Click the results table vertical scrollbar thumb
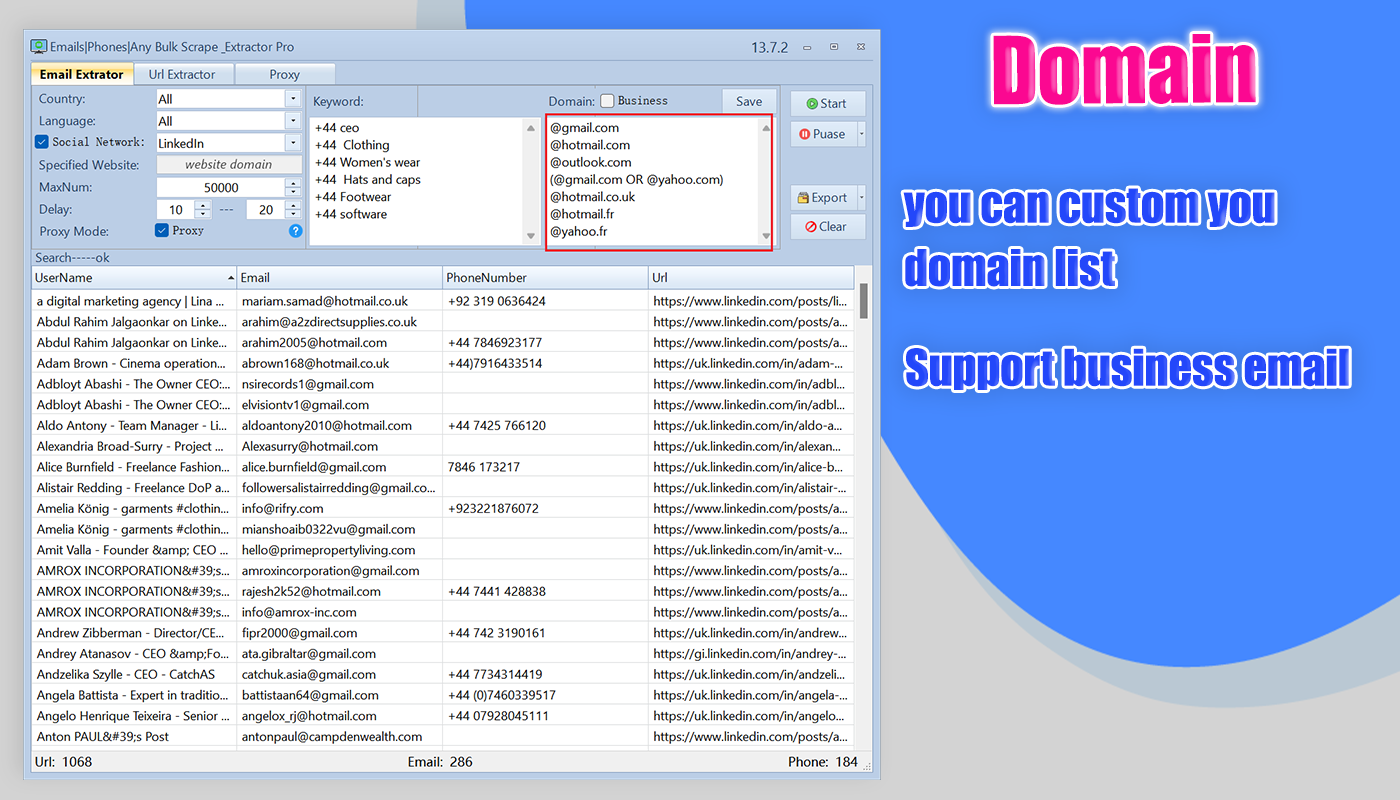1400x800 pixels. 863,299
